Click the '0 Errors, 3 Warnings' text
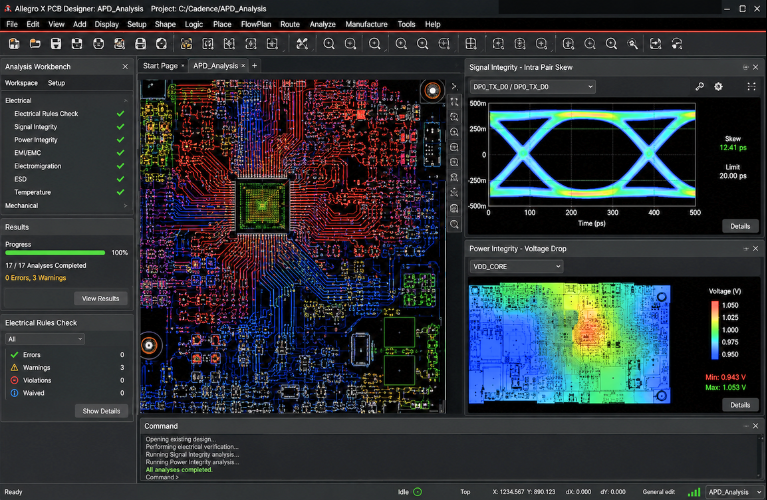Screen dimensions: 767x500 36,278
